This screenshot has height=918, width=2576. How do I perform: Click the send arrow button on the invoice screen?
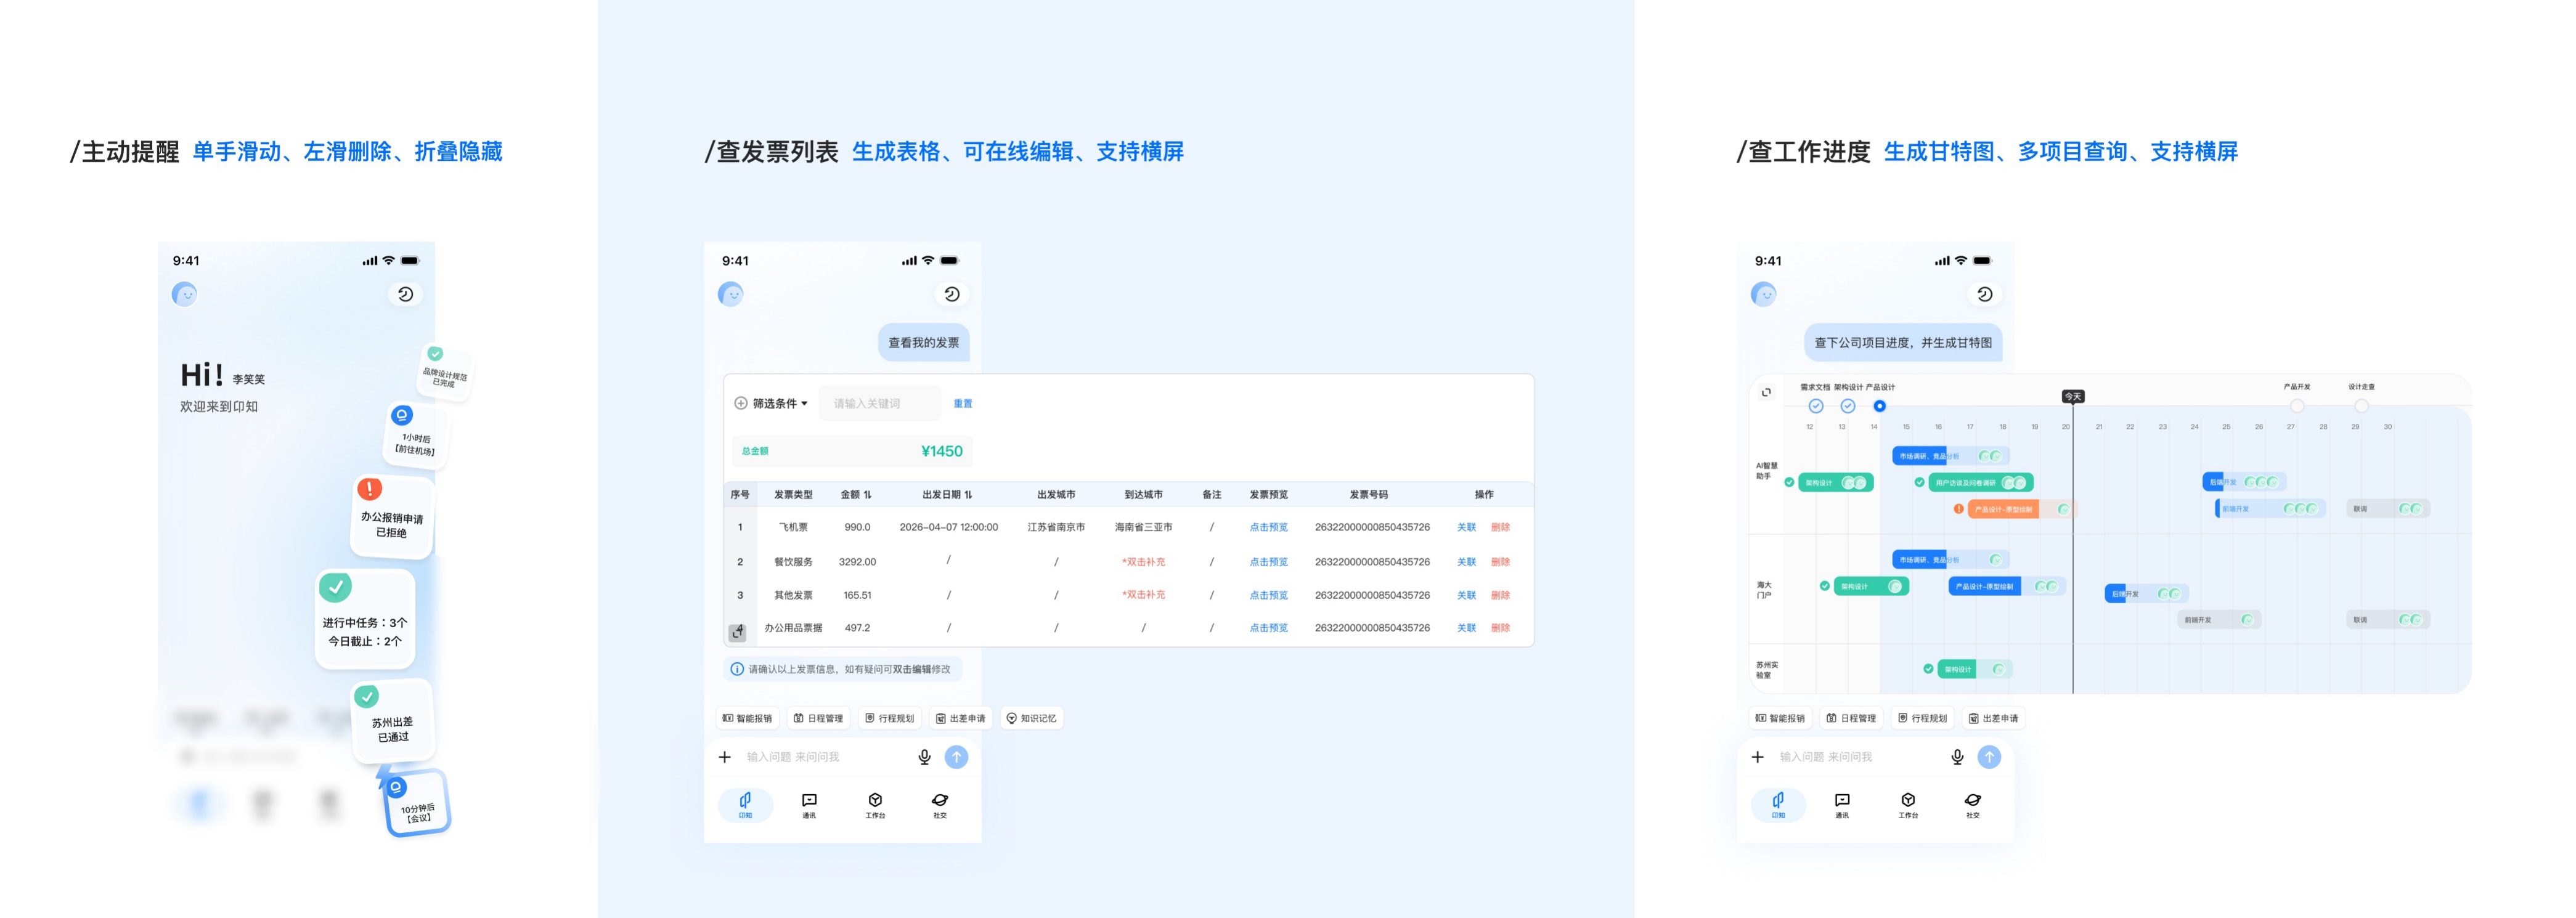957,757
